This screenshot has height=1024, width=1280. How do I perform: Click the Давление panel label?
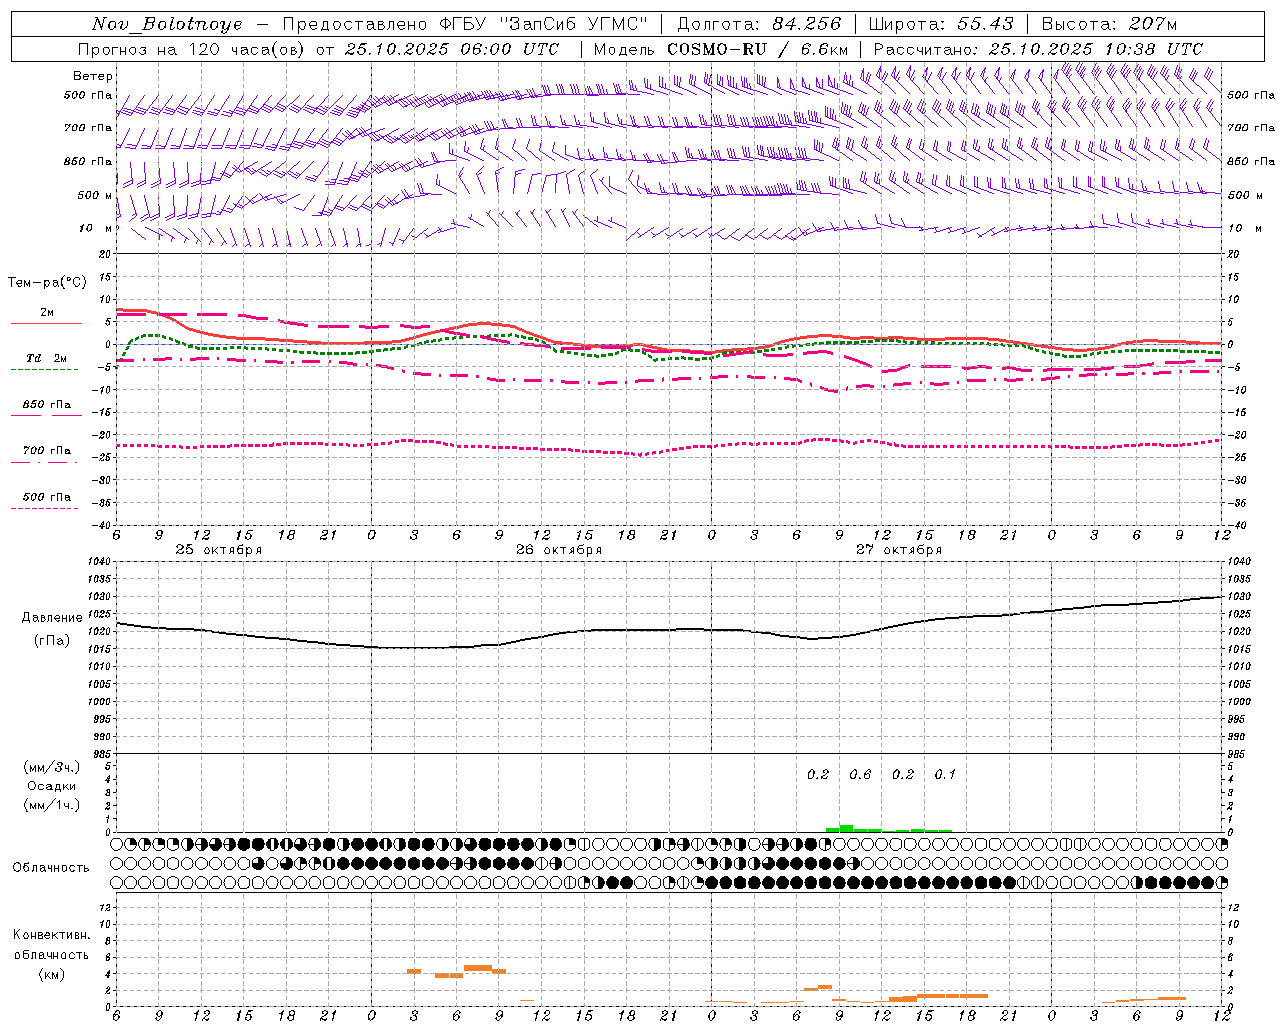tap(52, 618)
